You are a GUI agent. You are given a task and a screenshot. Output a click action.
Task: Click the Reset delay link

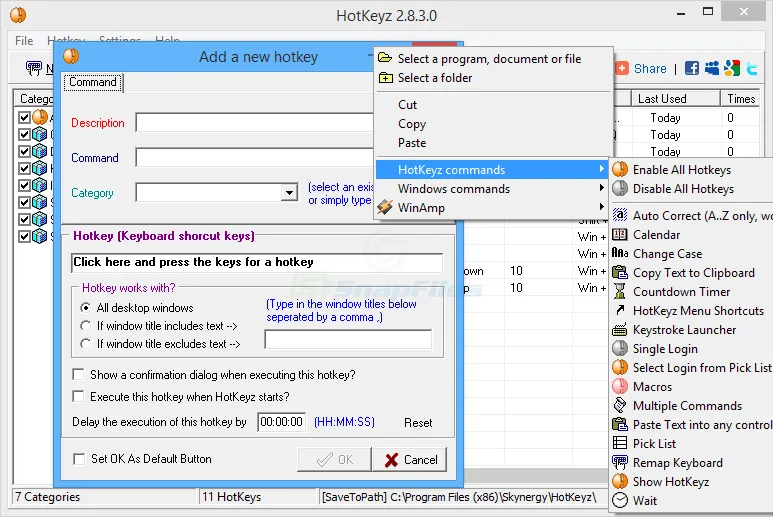tap(418, 422)
